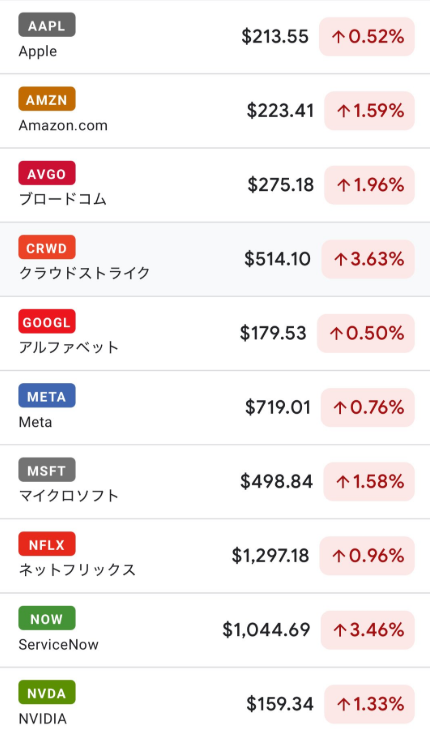Select the Microsoft price $498.84

click(x=276, y=482)
